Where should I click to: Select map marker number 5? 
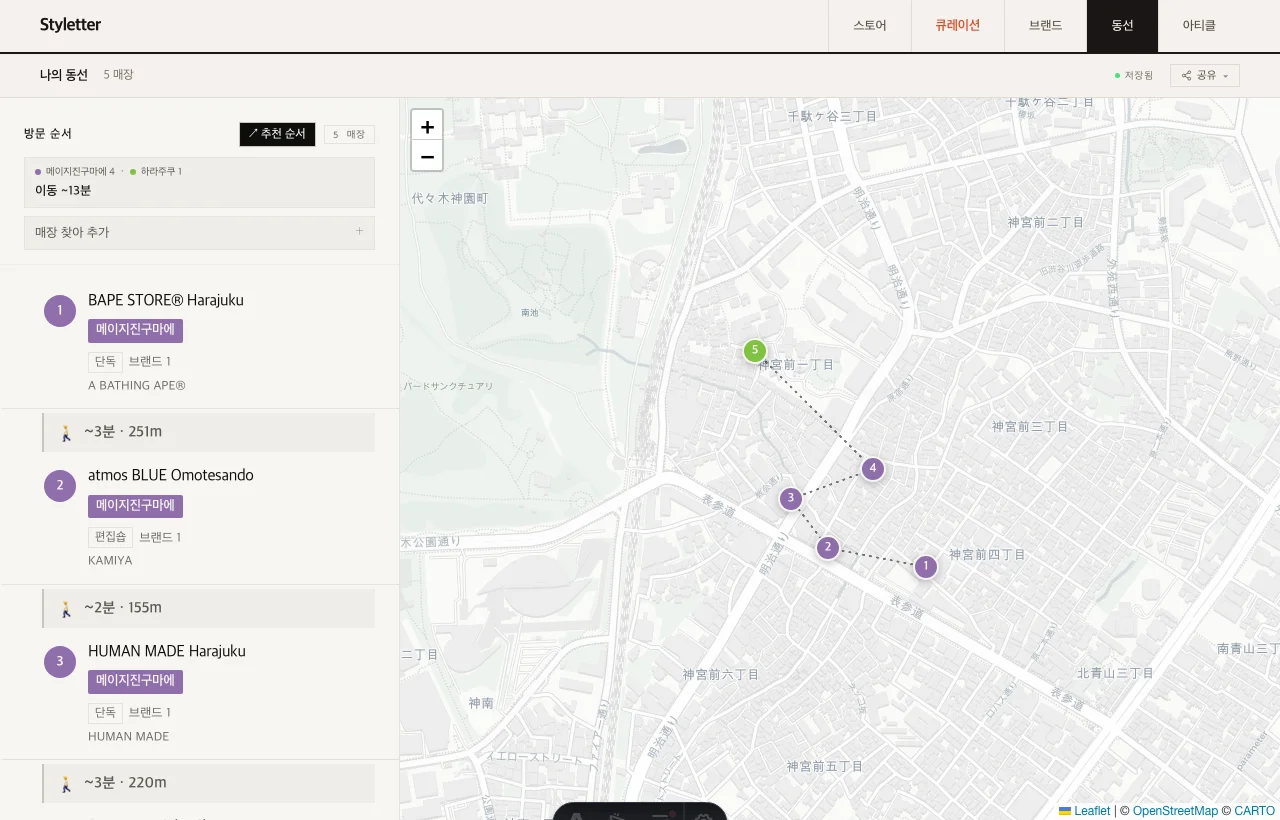click(755, 351)
